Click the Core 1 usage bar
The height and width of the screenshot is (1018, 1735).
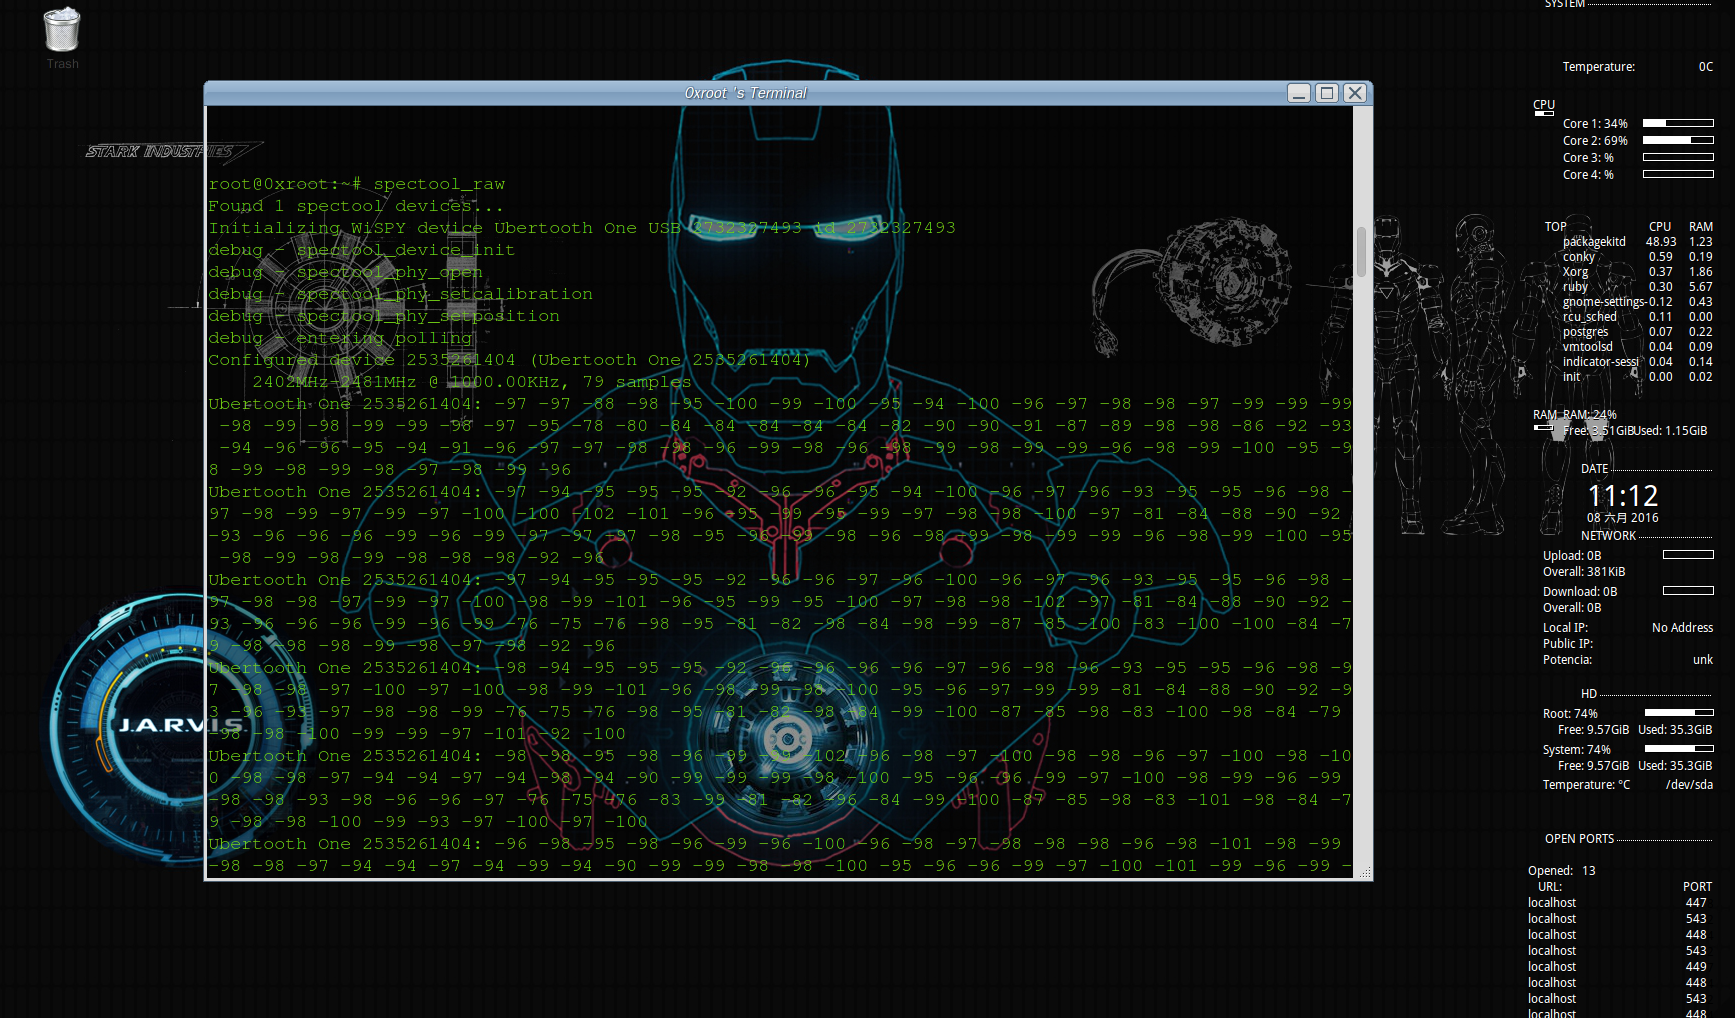click(x=1678, y=124)
